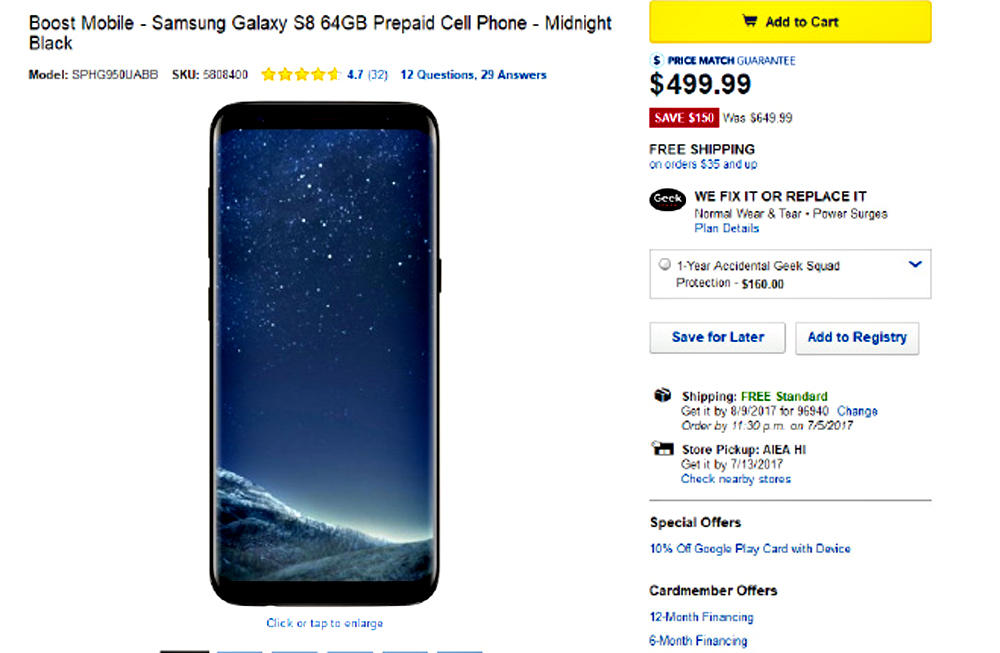Open the Check nearby stores link
The image size is (1000, 653).
click(736, 479)
